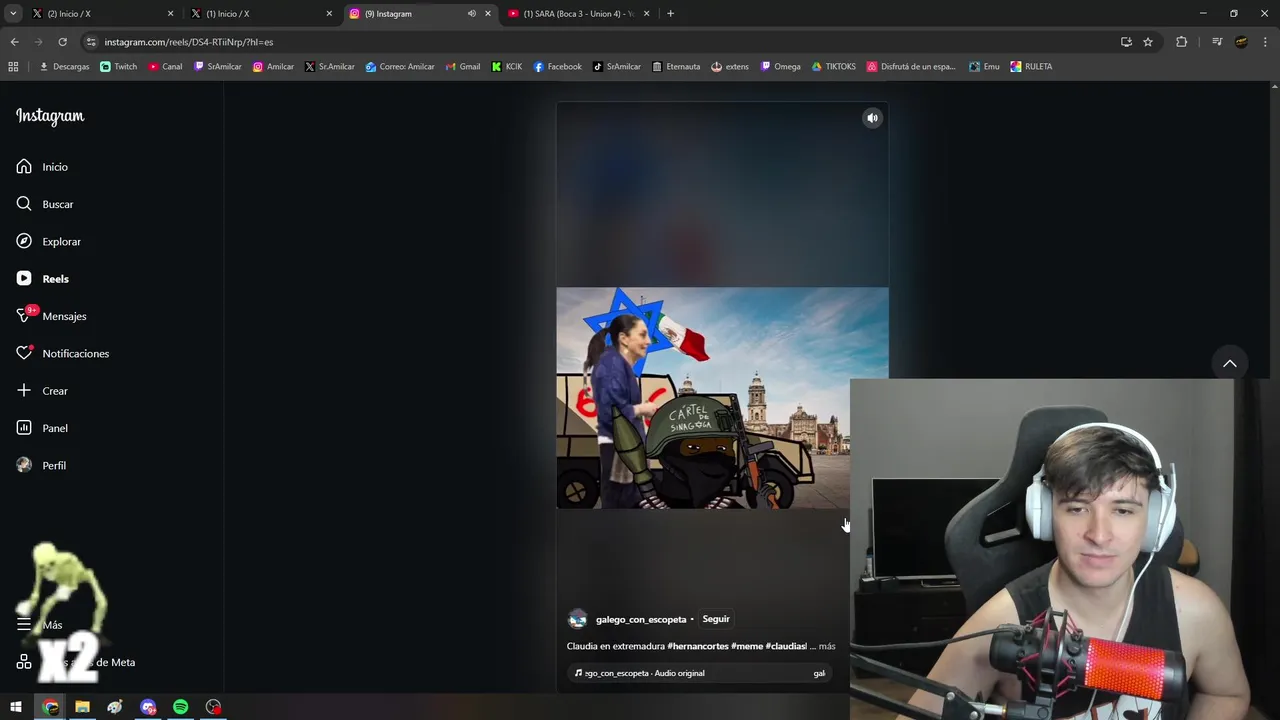
Task: Open File Explorer from the taskbar
Action: coord(83,707)
